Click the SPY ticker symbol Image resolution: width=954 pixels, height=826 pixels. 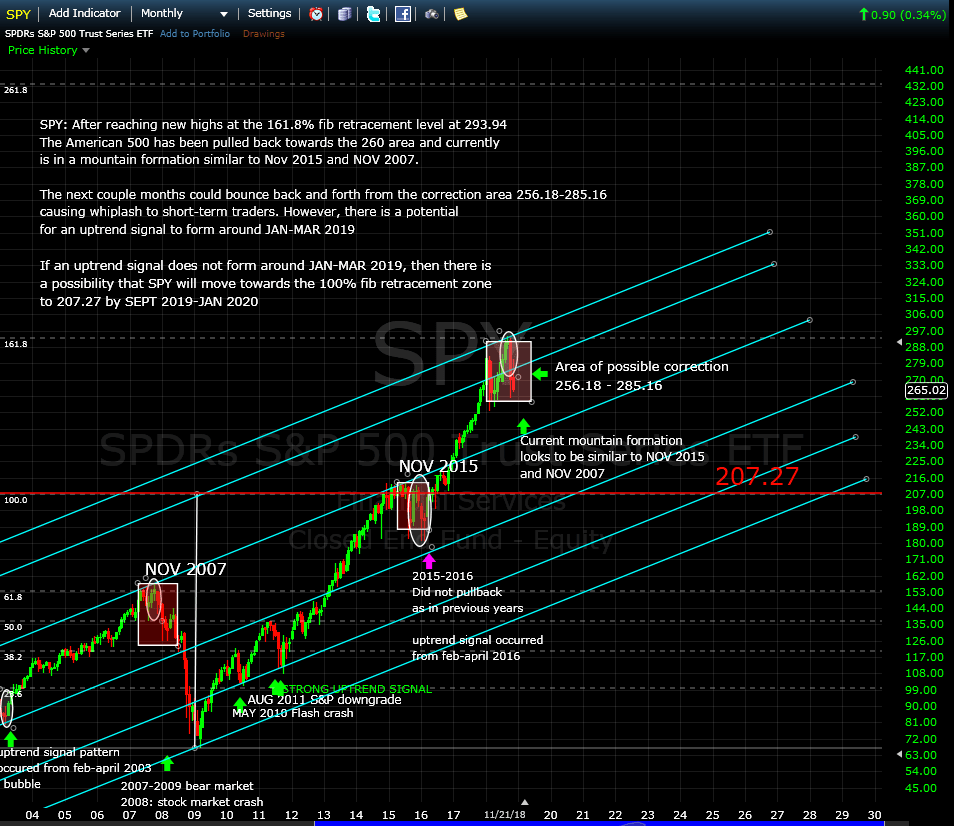[18, 14]
